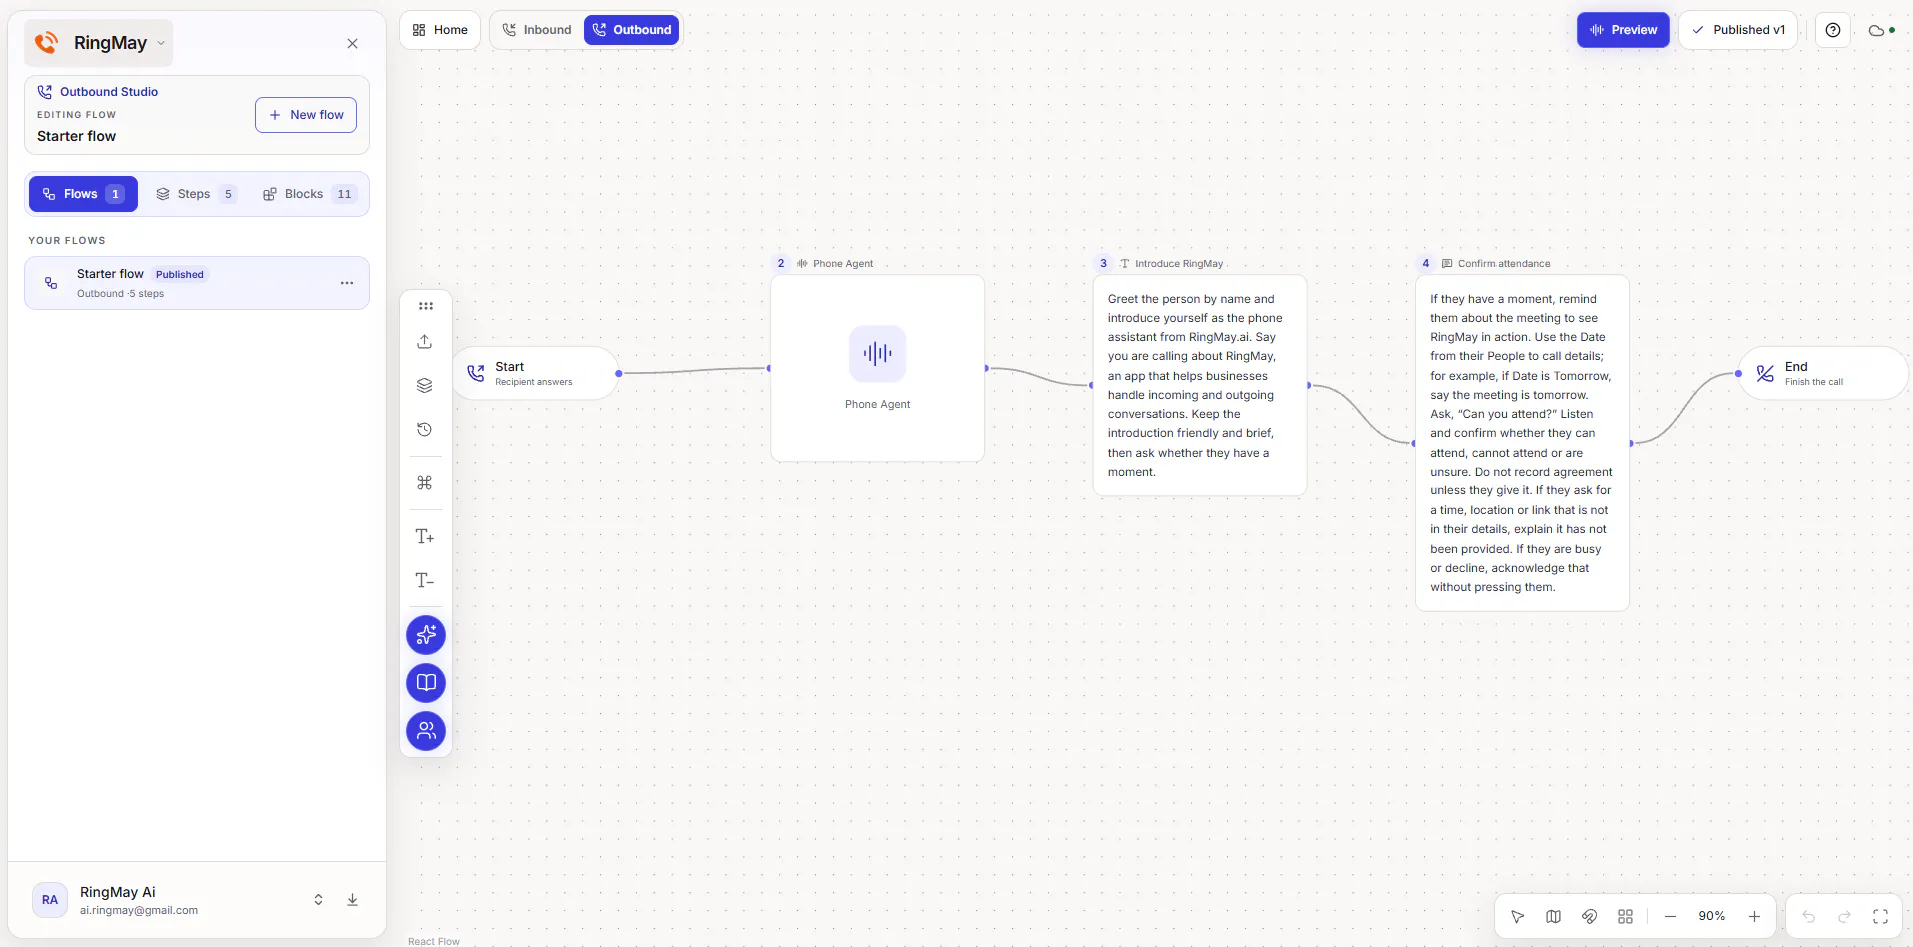Switch to the Outbound tab
Screen dimensions: 1913x947
(x=632, y=30)
